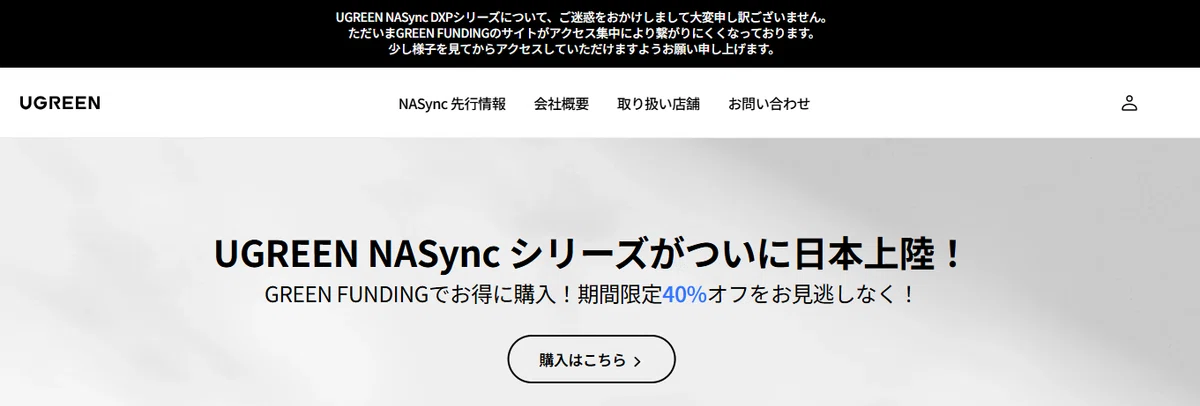Click the banner line 少し様子を見てからアクセス
This screenshot has height=406, width=1200.
click(582, 49)
